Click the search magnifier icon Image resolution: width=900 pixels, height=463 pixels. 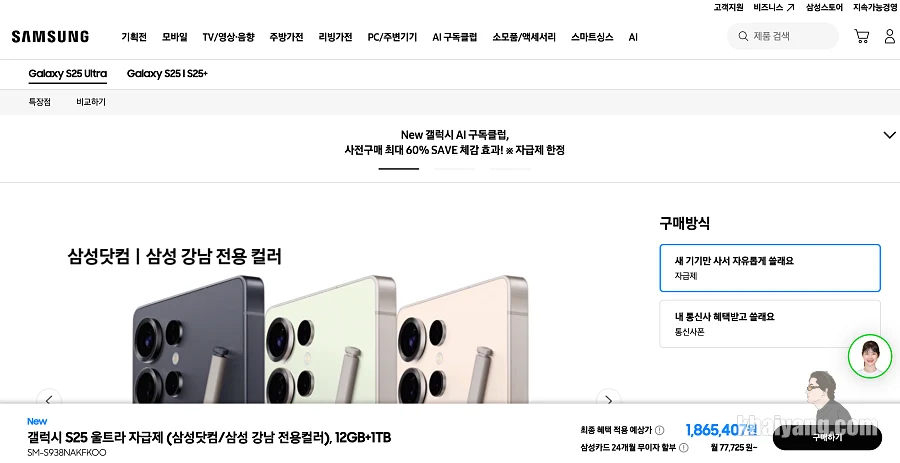(743, 36)
